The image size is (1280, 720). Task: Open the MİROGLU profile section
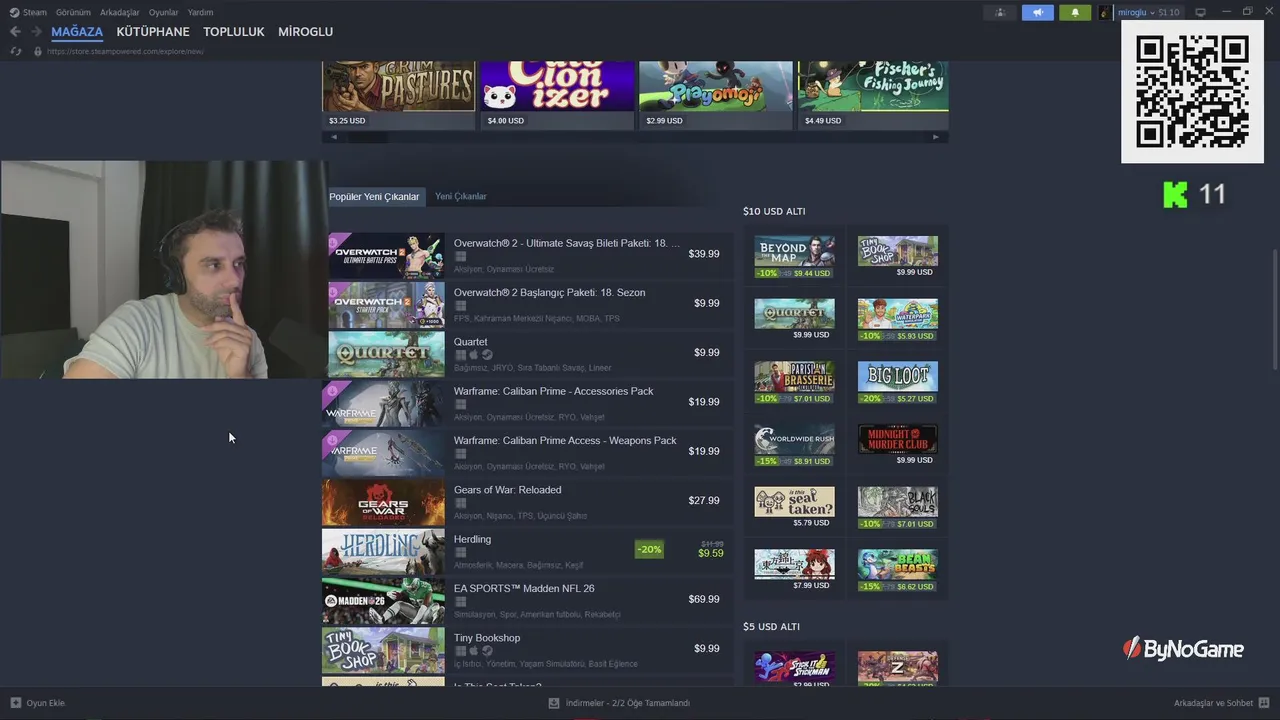pos(305,32)
